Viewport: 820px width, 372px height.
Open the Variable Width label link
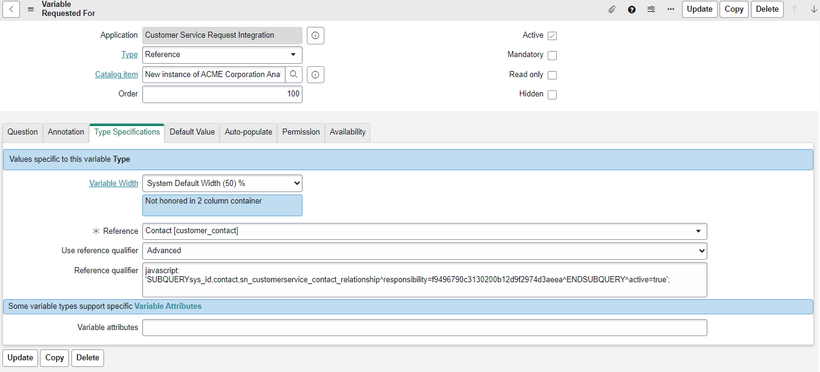113,183
